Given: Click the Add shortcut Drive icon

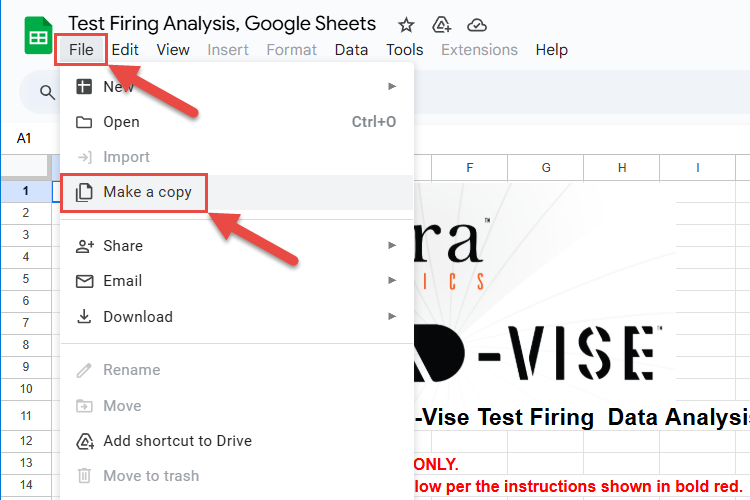Looking at the screenshot, I should tap(85, 441).
